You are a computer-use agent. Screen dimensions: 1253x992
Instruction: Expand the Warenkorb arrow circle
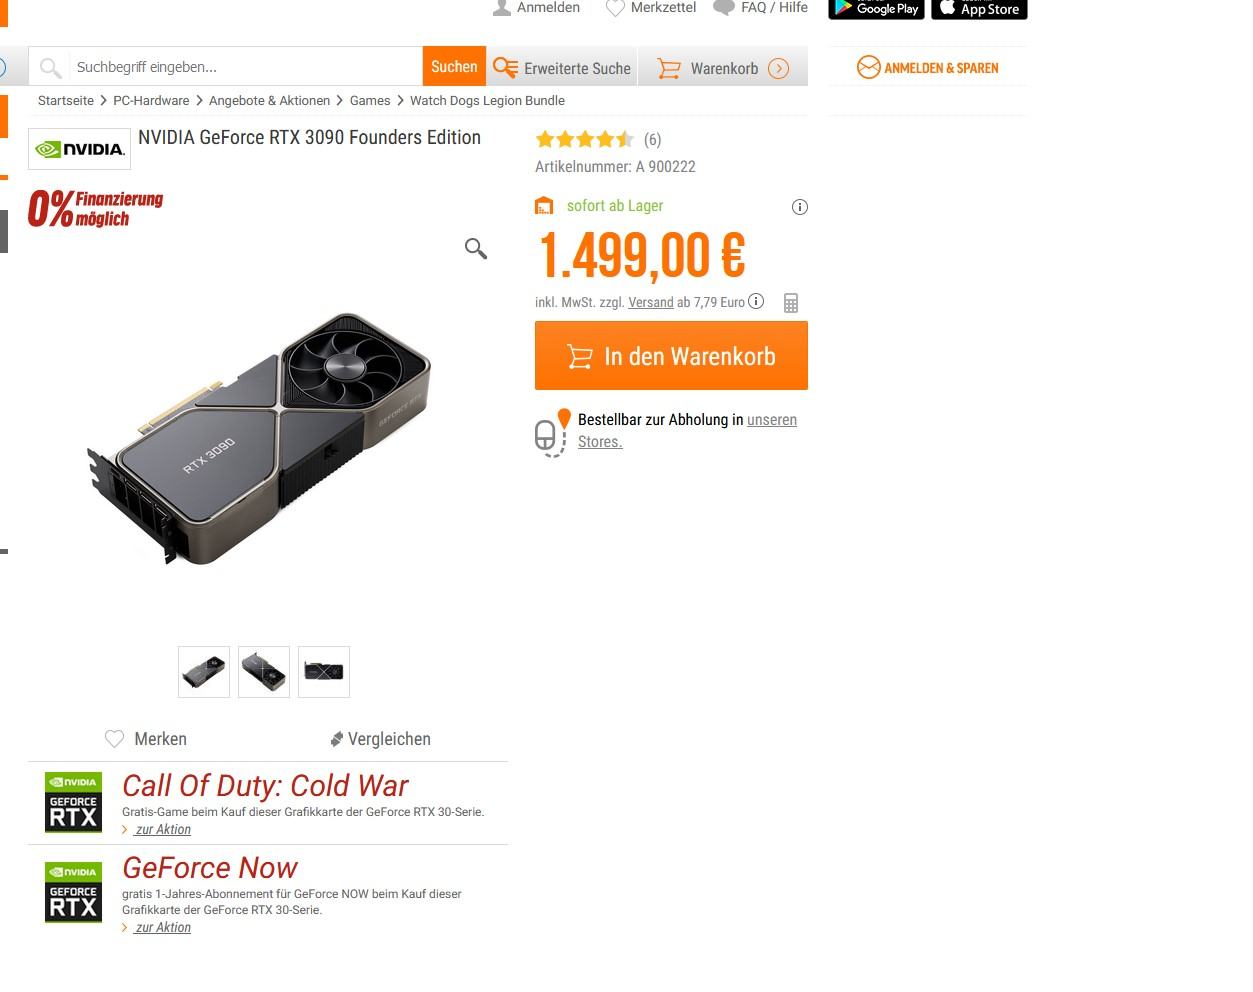pos(779,69)
